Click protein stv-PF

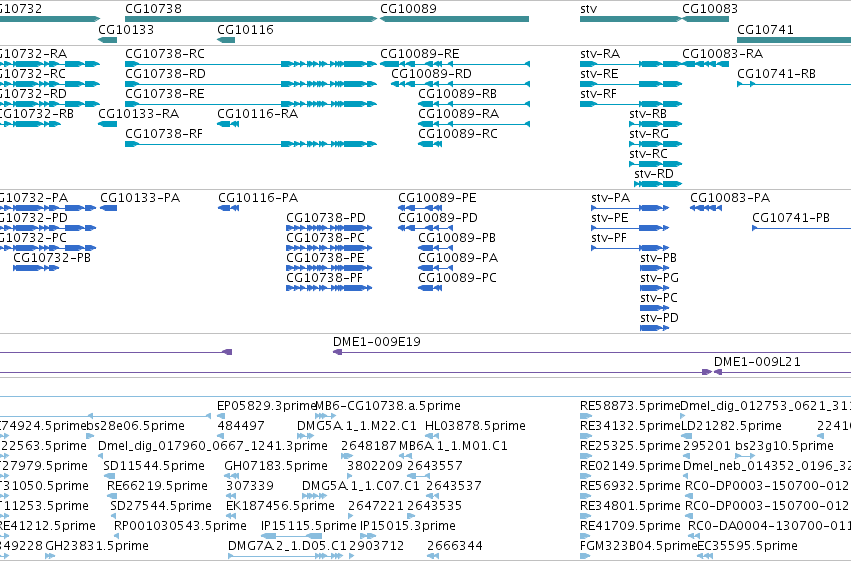[x=630, y=248]
